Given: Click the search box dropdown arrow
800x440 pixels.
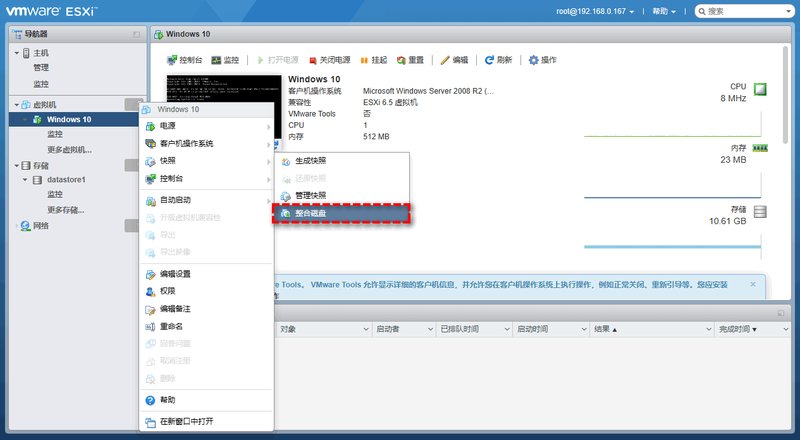Looking at the screenshot, I should 789,11.
